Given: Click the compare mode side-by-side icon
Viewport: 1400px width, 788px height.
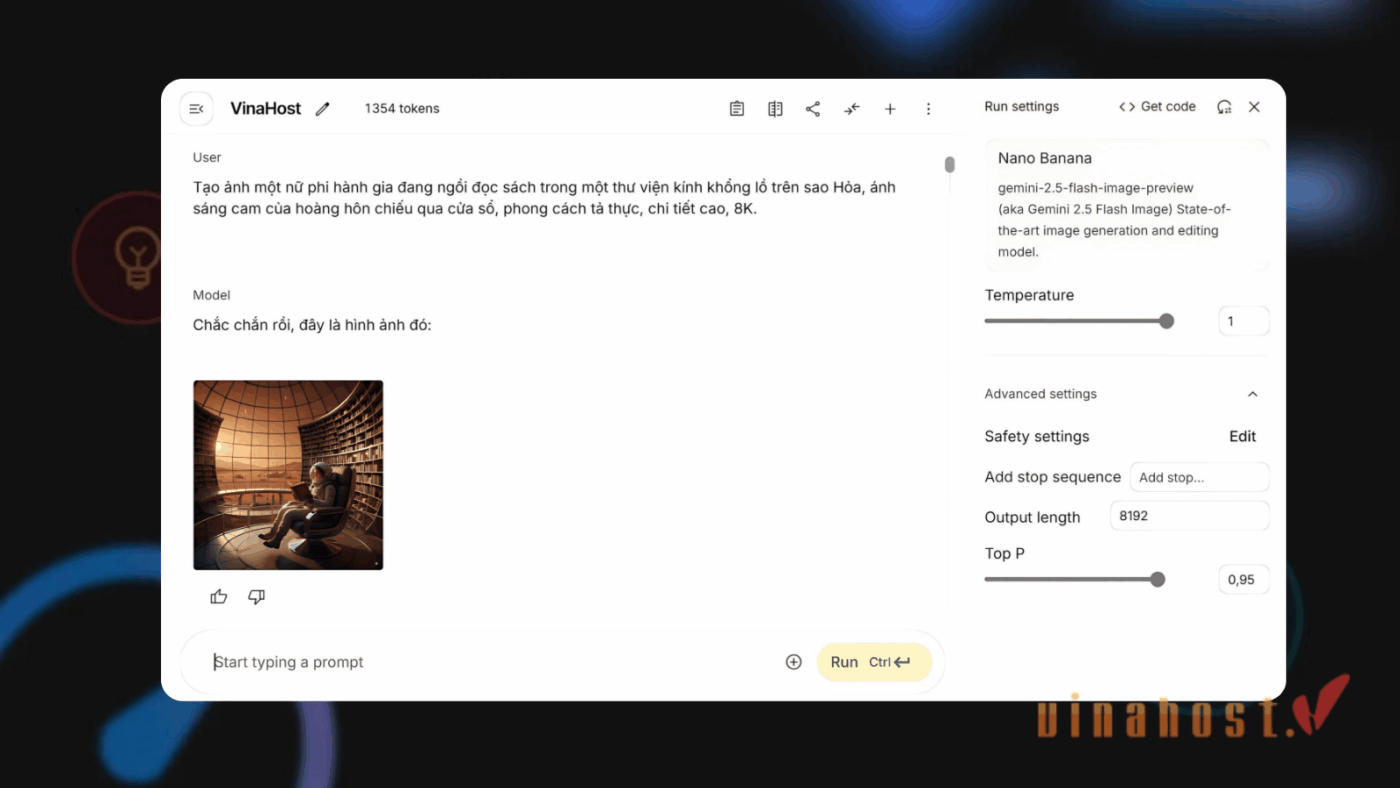Looking at the screenshot, I should pos(775,109).
